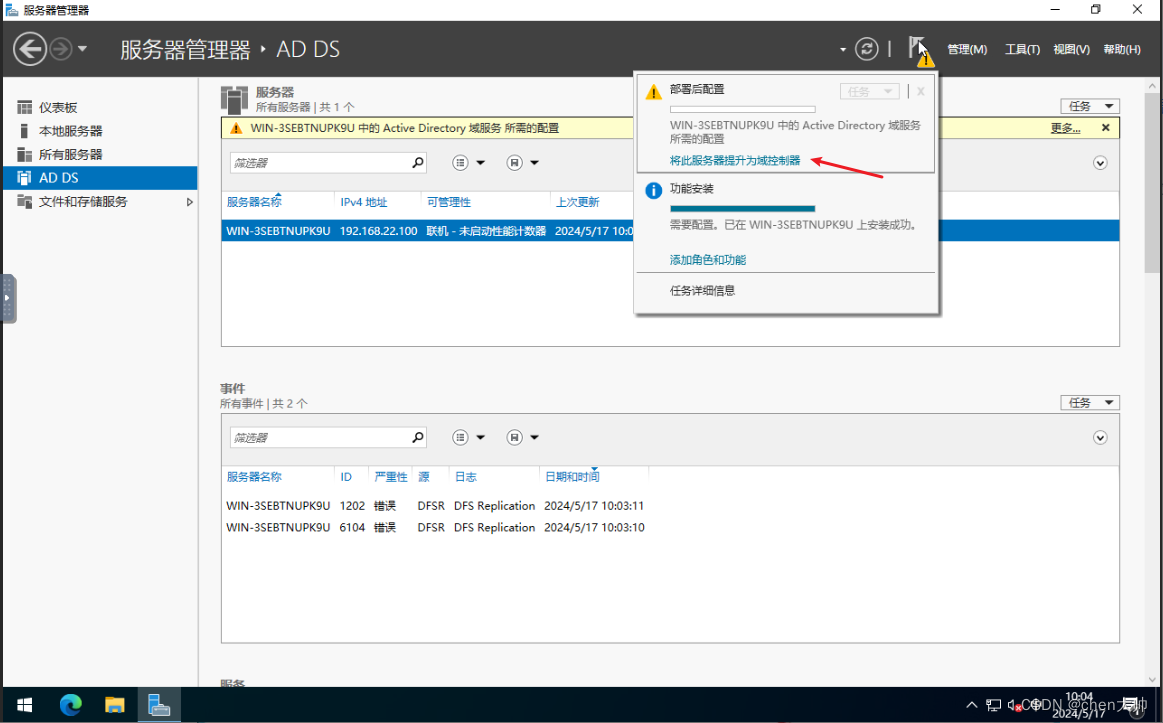
Task: Open the 管理(M) menu
Action: [x=967, y=50]
